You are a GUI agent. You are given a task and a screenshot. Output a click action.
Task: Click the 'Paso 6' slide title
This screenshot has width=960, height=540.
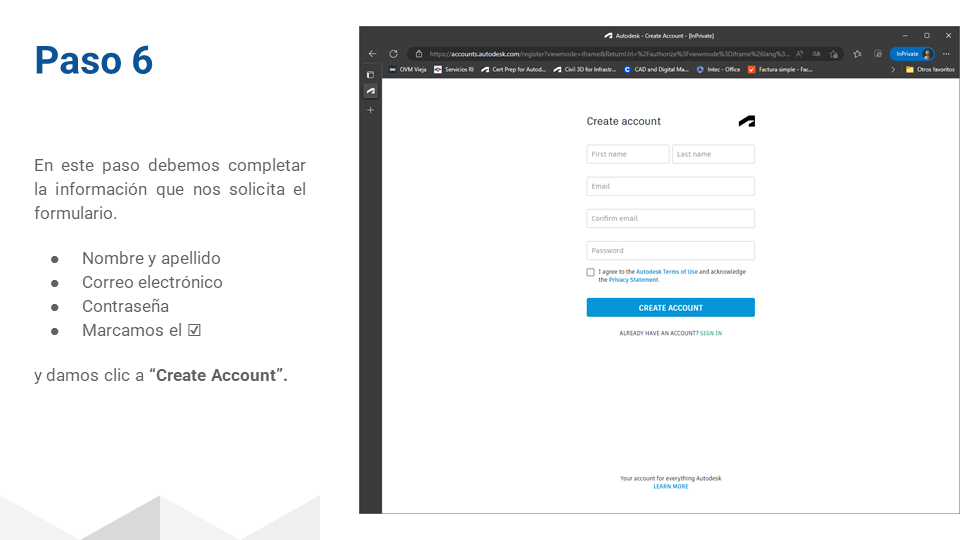[94, 61]
